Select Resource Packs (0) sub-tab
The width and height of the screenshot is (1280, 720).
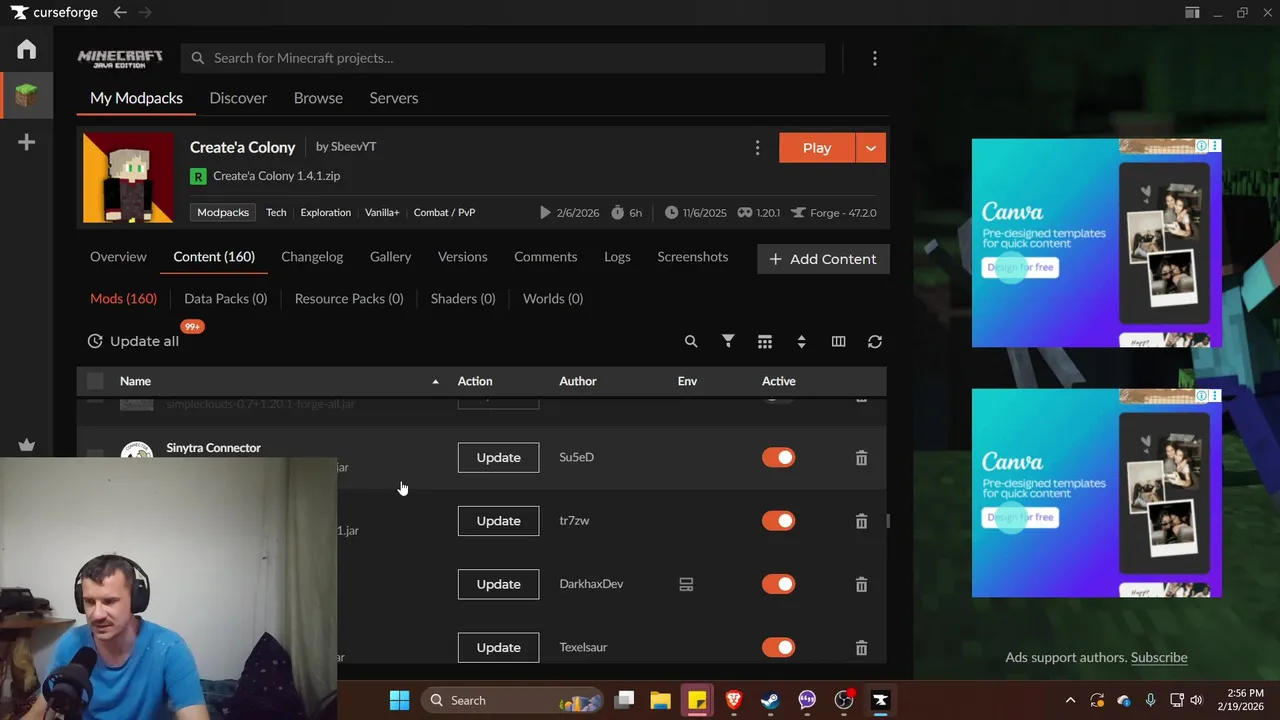pos(349,299)
